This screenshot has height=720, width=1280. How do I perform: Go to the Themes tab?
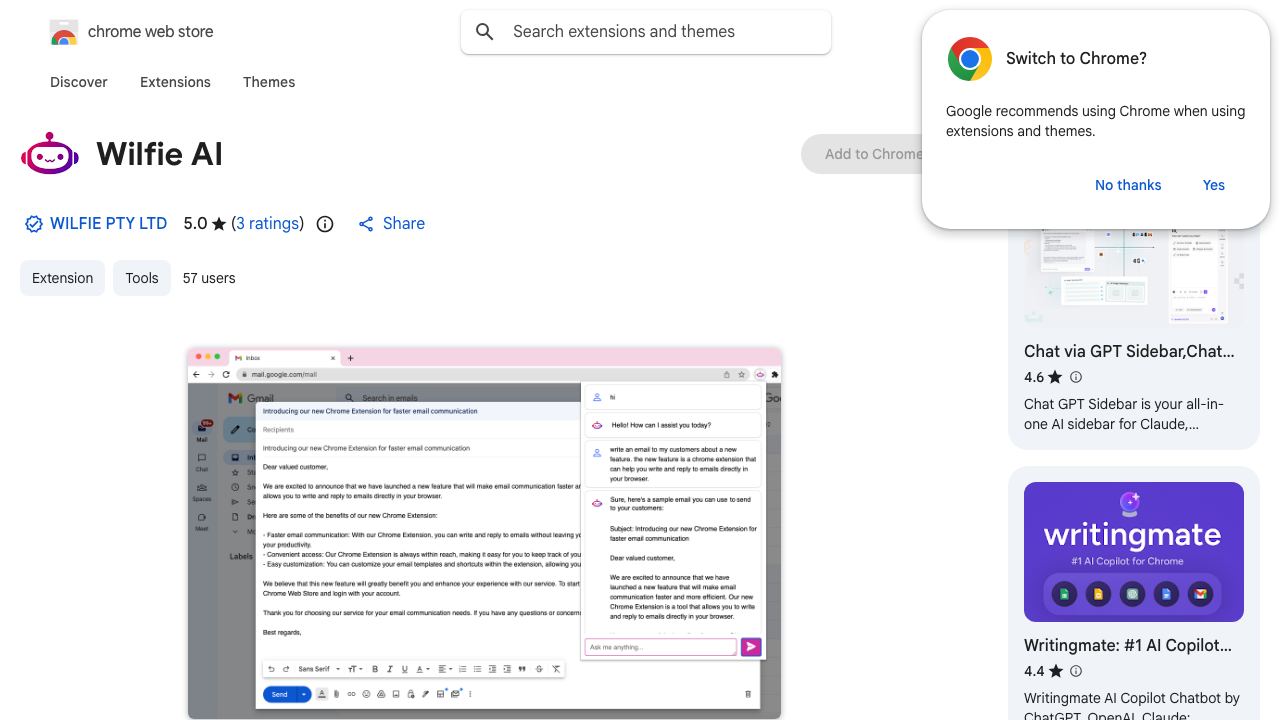(269, 82)
